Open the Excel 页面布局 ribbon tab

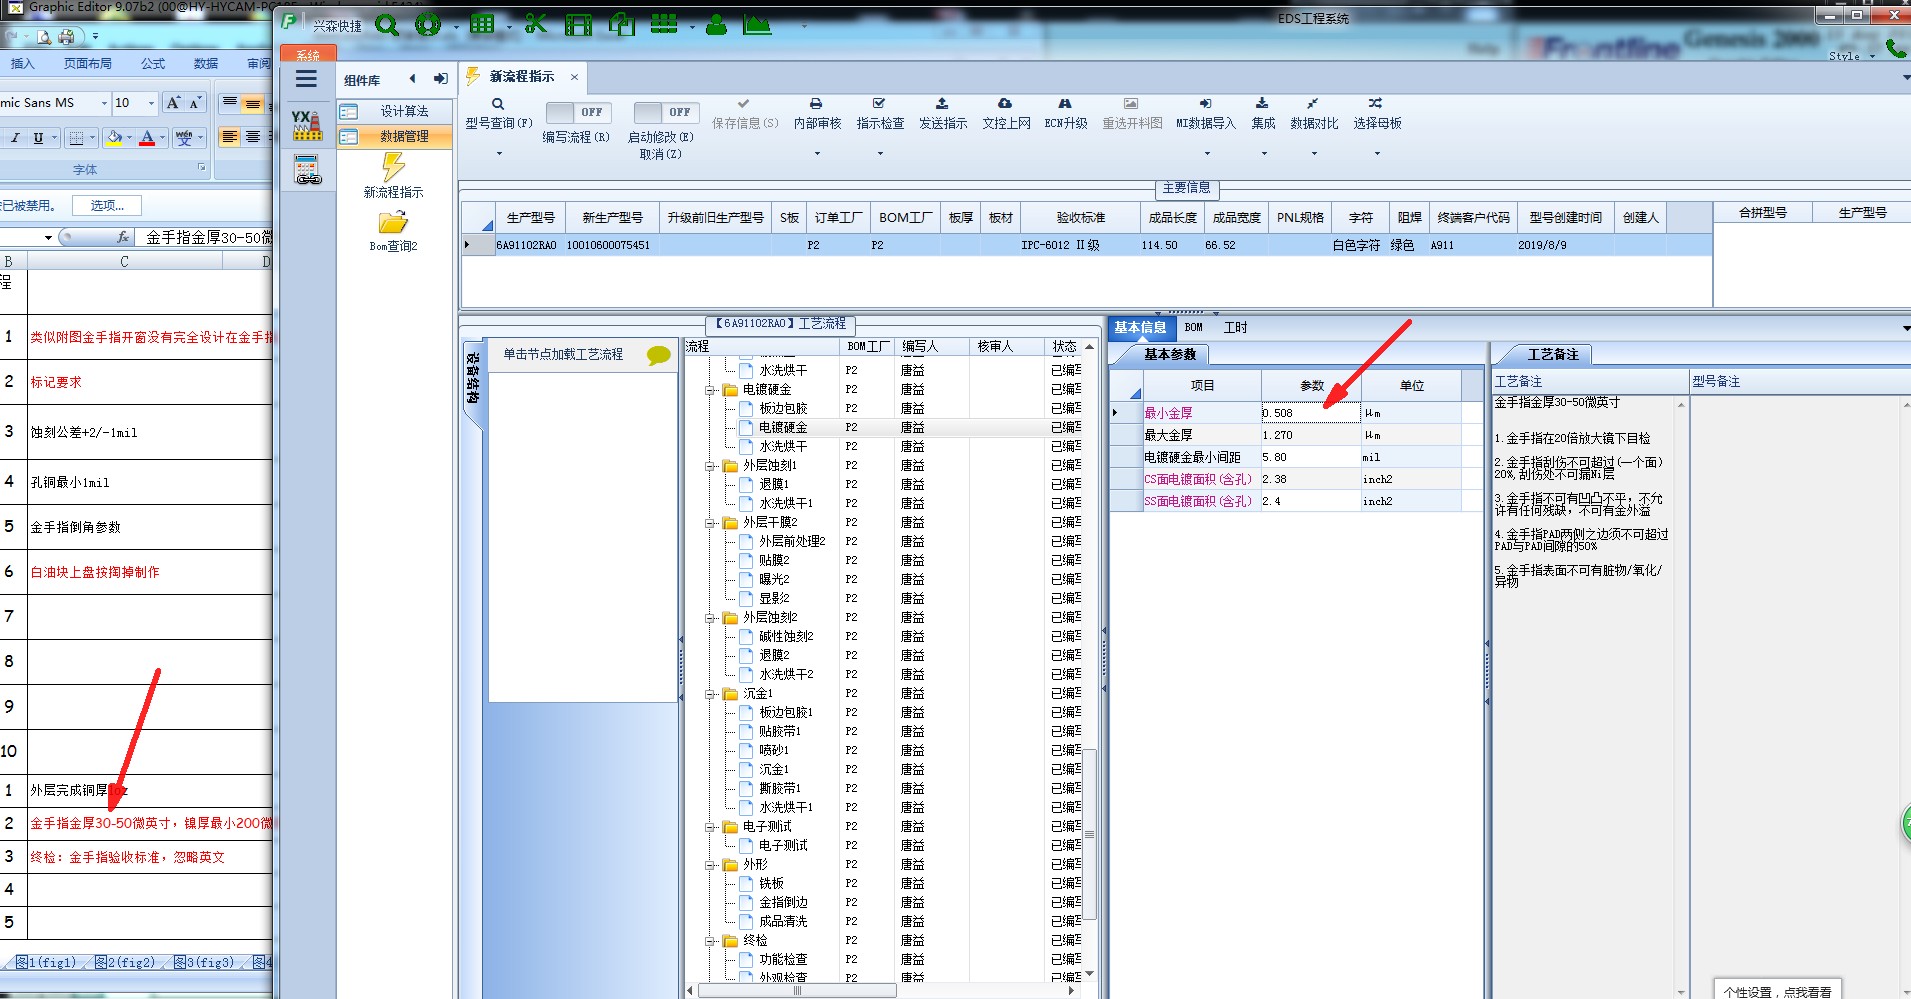[x=88, y=63]
